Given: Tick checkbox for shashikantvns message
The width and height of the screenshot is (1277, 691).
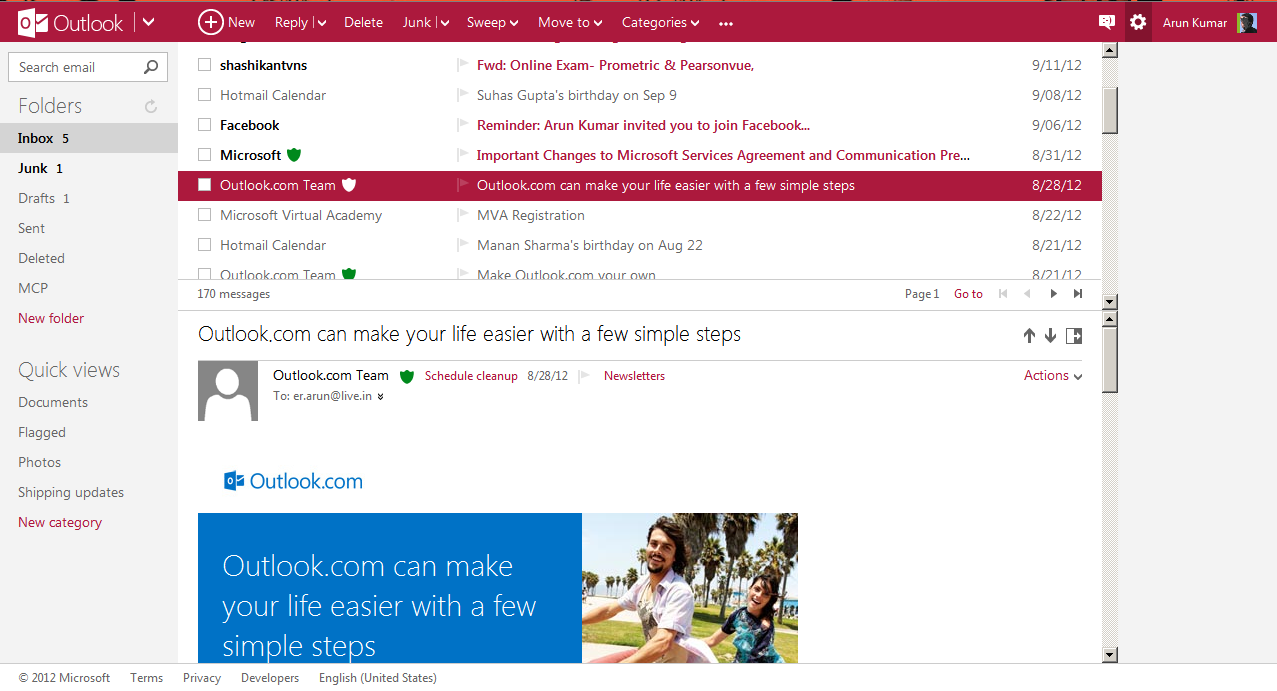Looking at the screenshot, I should click(x=204, y=65).
